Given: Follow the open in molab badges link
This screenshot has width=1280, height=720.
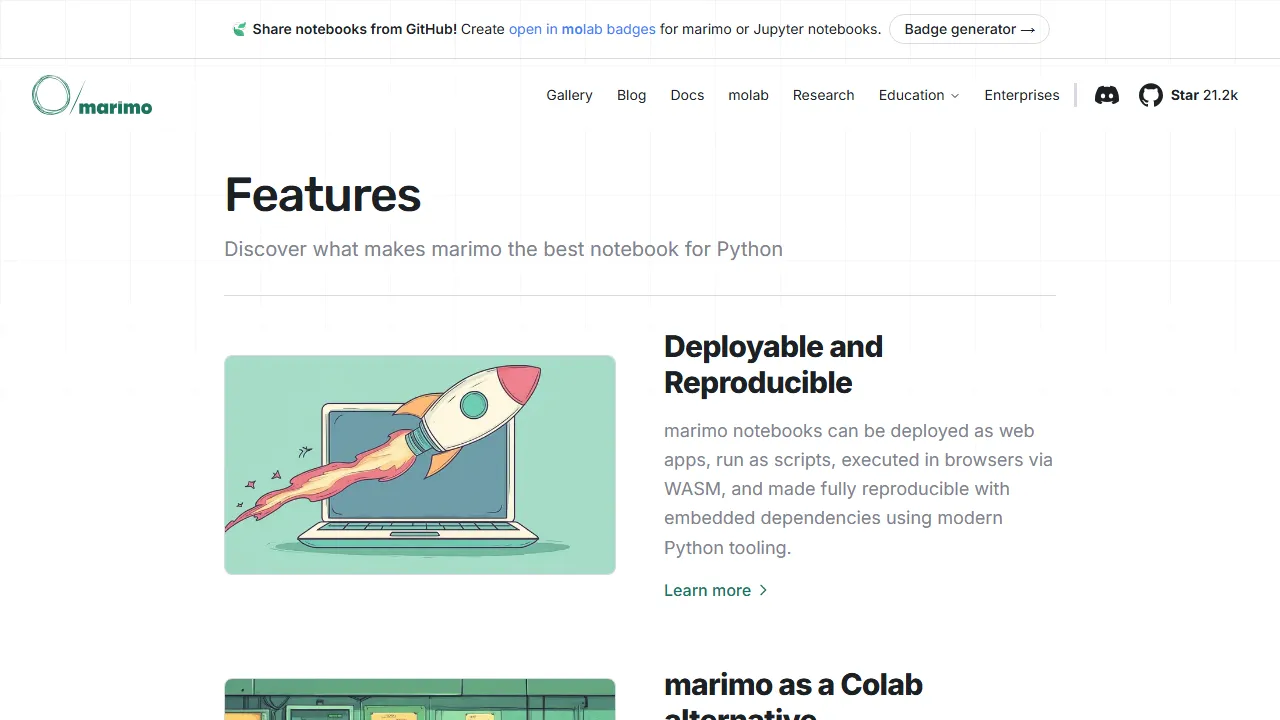Looking at the screenshot, I should (x=582, y=29).
